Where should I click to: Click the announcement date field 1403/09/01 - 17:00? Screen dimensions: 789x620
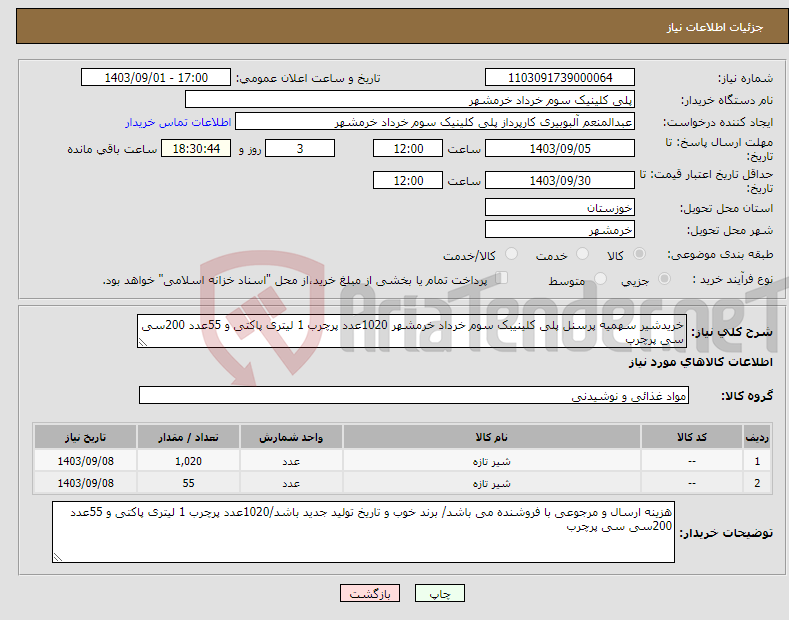tap(156, 78)
